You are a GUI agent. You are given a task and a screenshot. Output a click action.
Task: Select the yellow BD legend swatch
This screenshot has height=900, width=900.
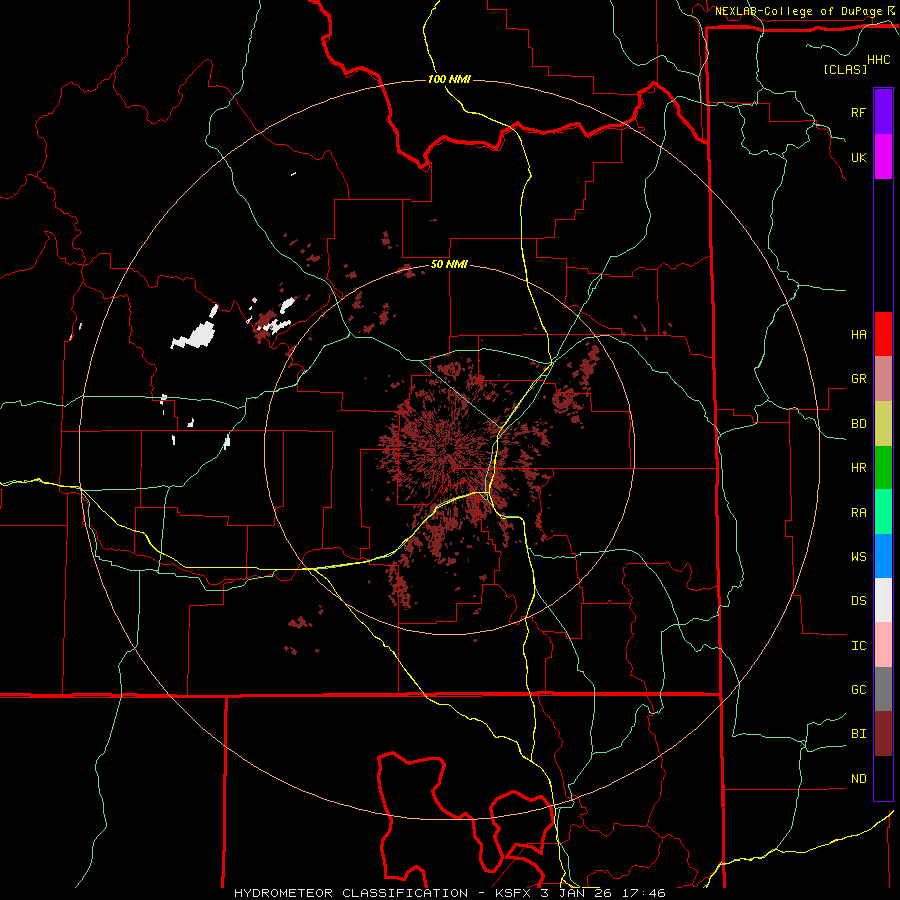883,423
